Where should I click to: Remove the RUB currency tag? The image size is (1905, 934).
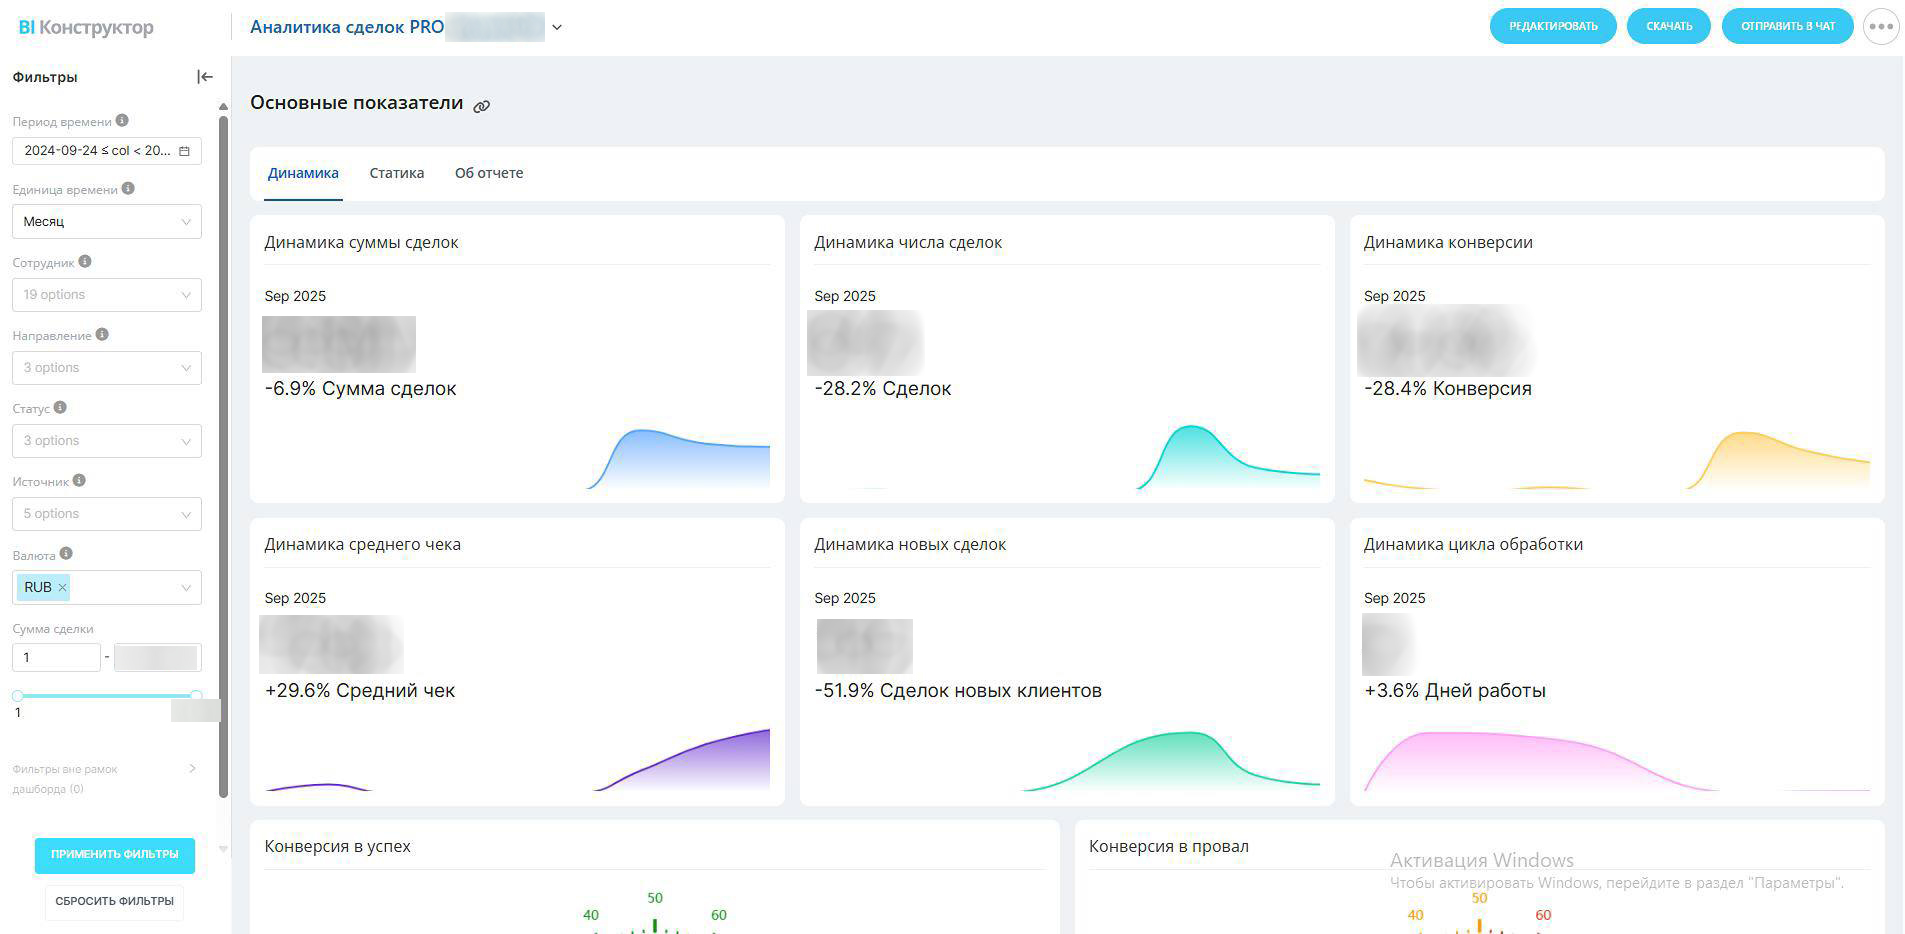[x=62, y=588]
